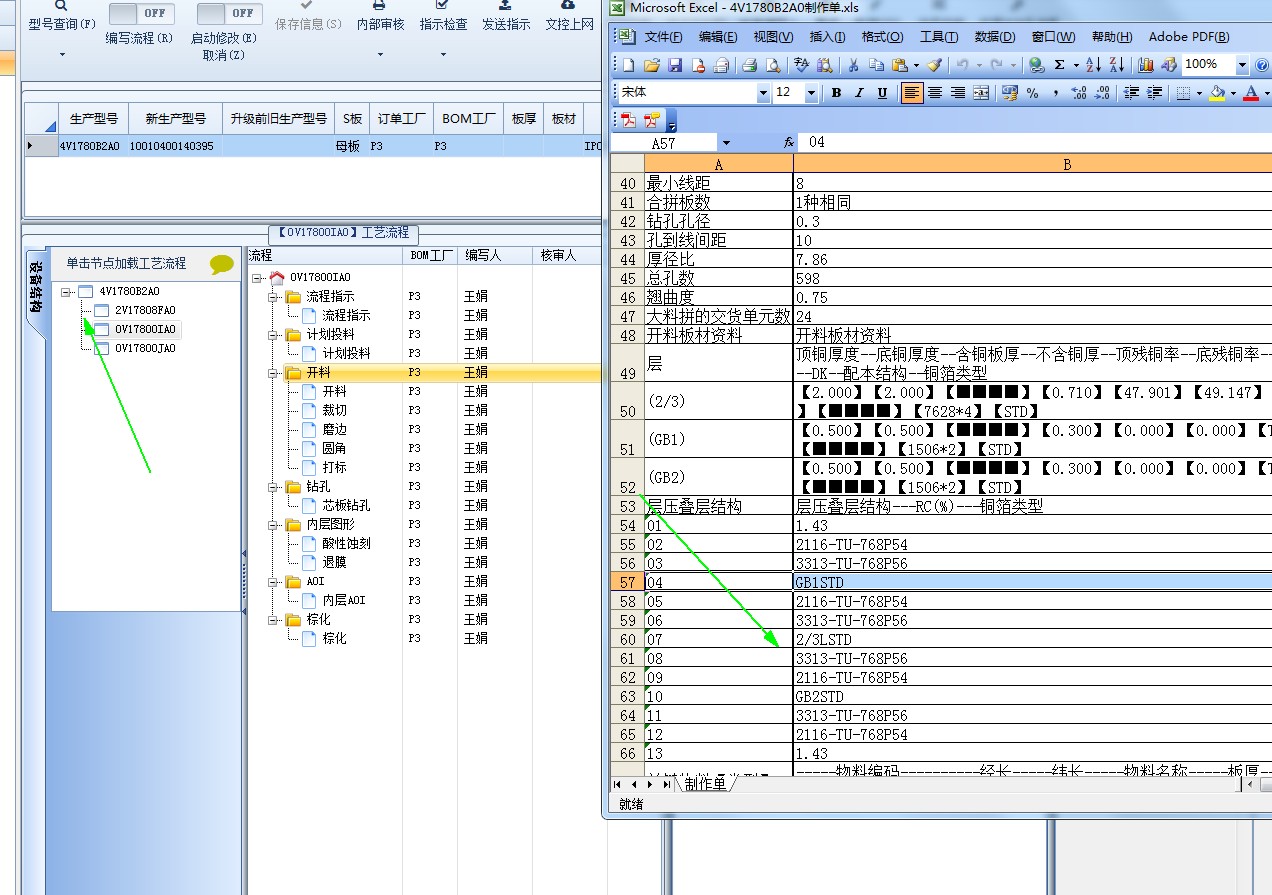
Task: Click Excel's Spelling check icon
Action: coord(801,65)
